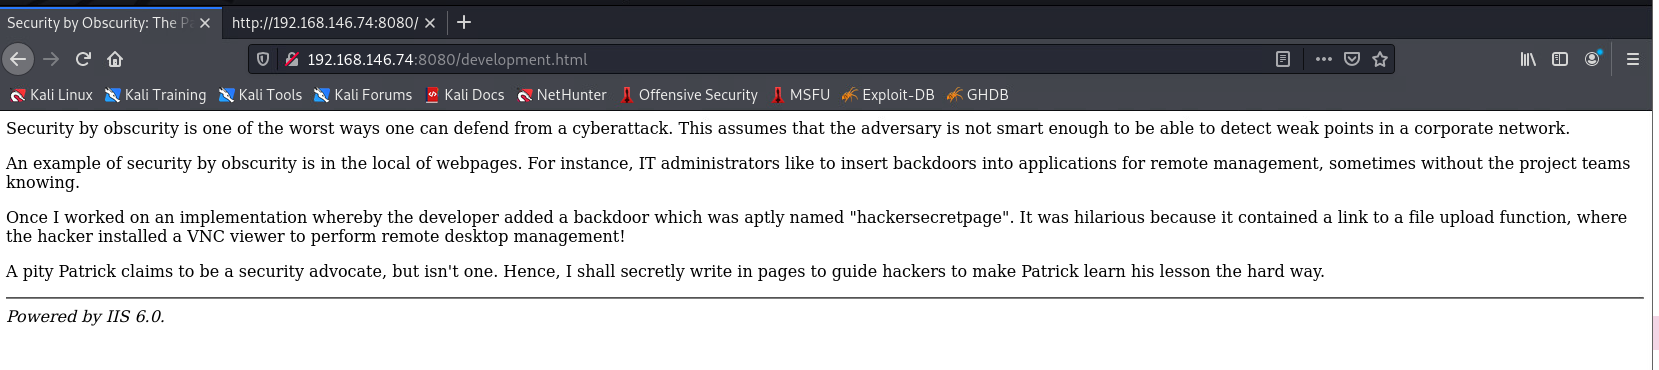Save page to Pocket
The height and width of the screenshot is (370, 1659).
coord(1352,59)
